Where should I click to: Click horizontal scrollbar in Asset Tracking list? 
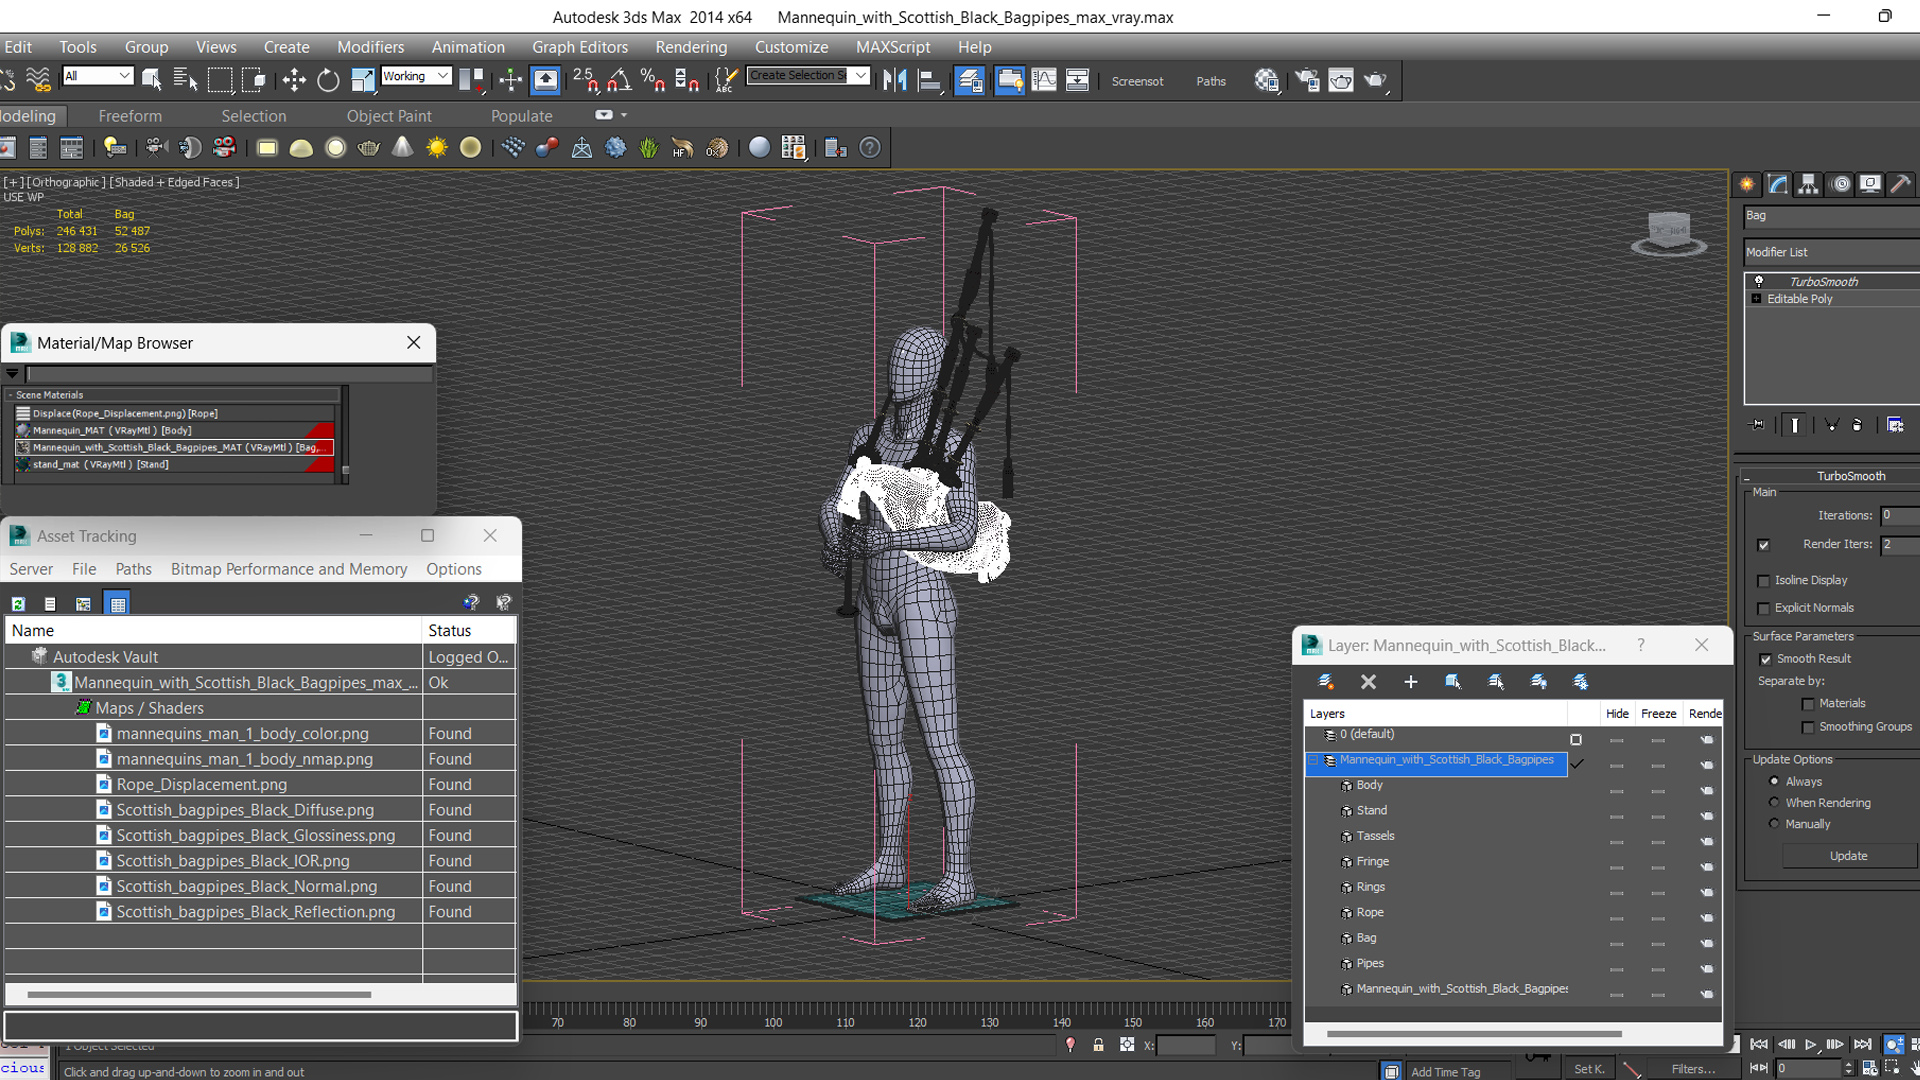tap(199, 995)
